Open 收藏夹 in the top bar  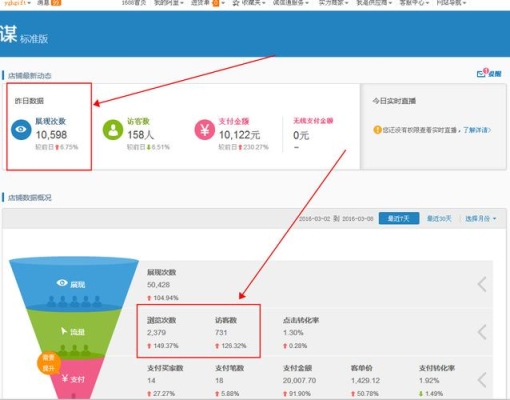click(x=252, y=3)
